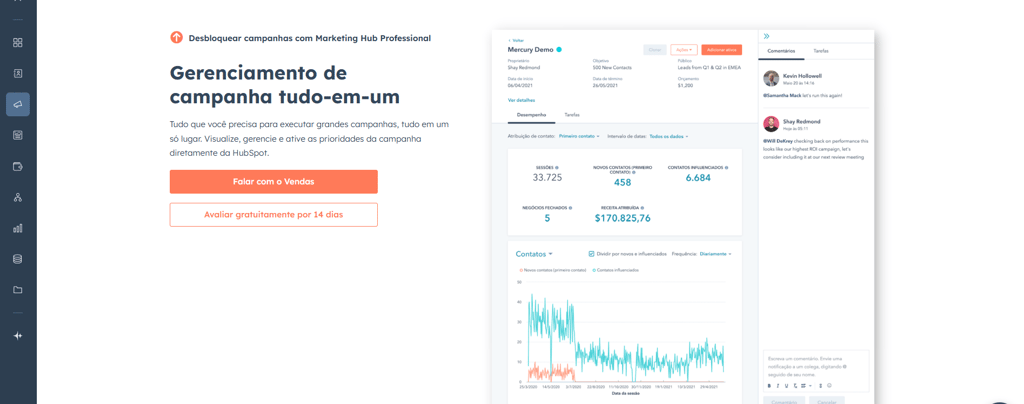Screen dimensions: 1024x404
Task: Open the Ações dropdown button
Action: 684,50
